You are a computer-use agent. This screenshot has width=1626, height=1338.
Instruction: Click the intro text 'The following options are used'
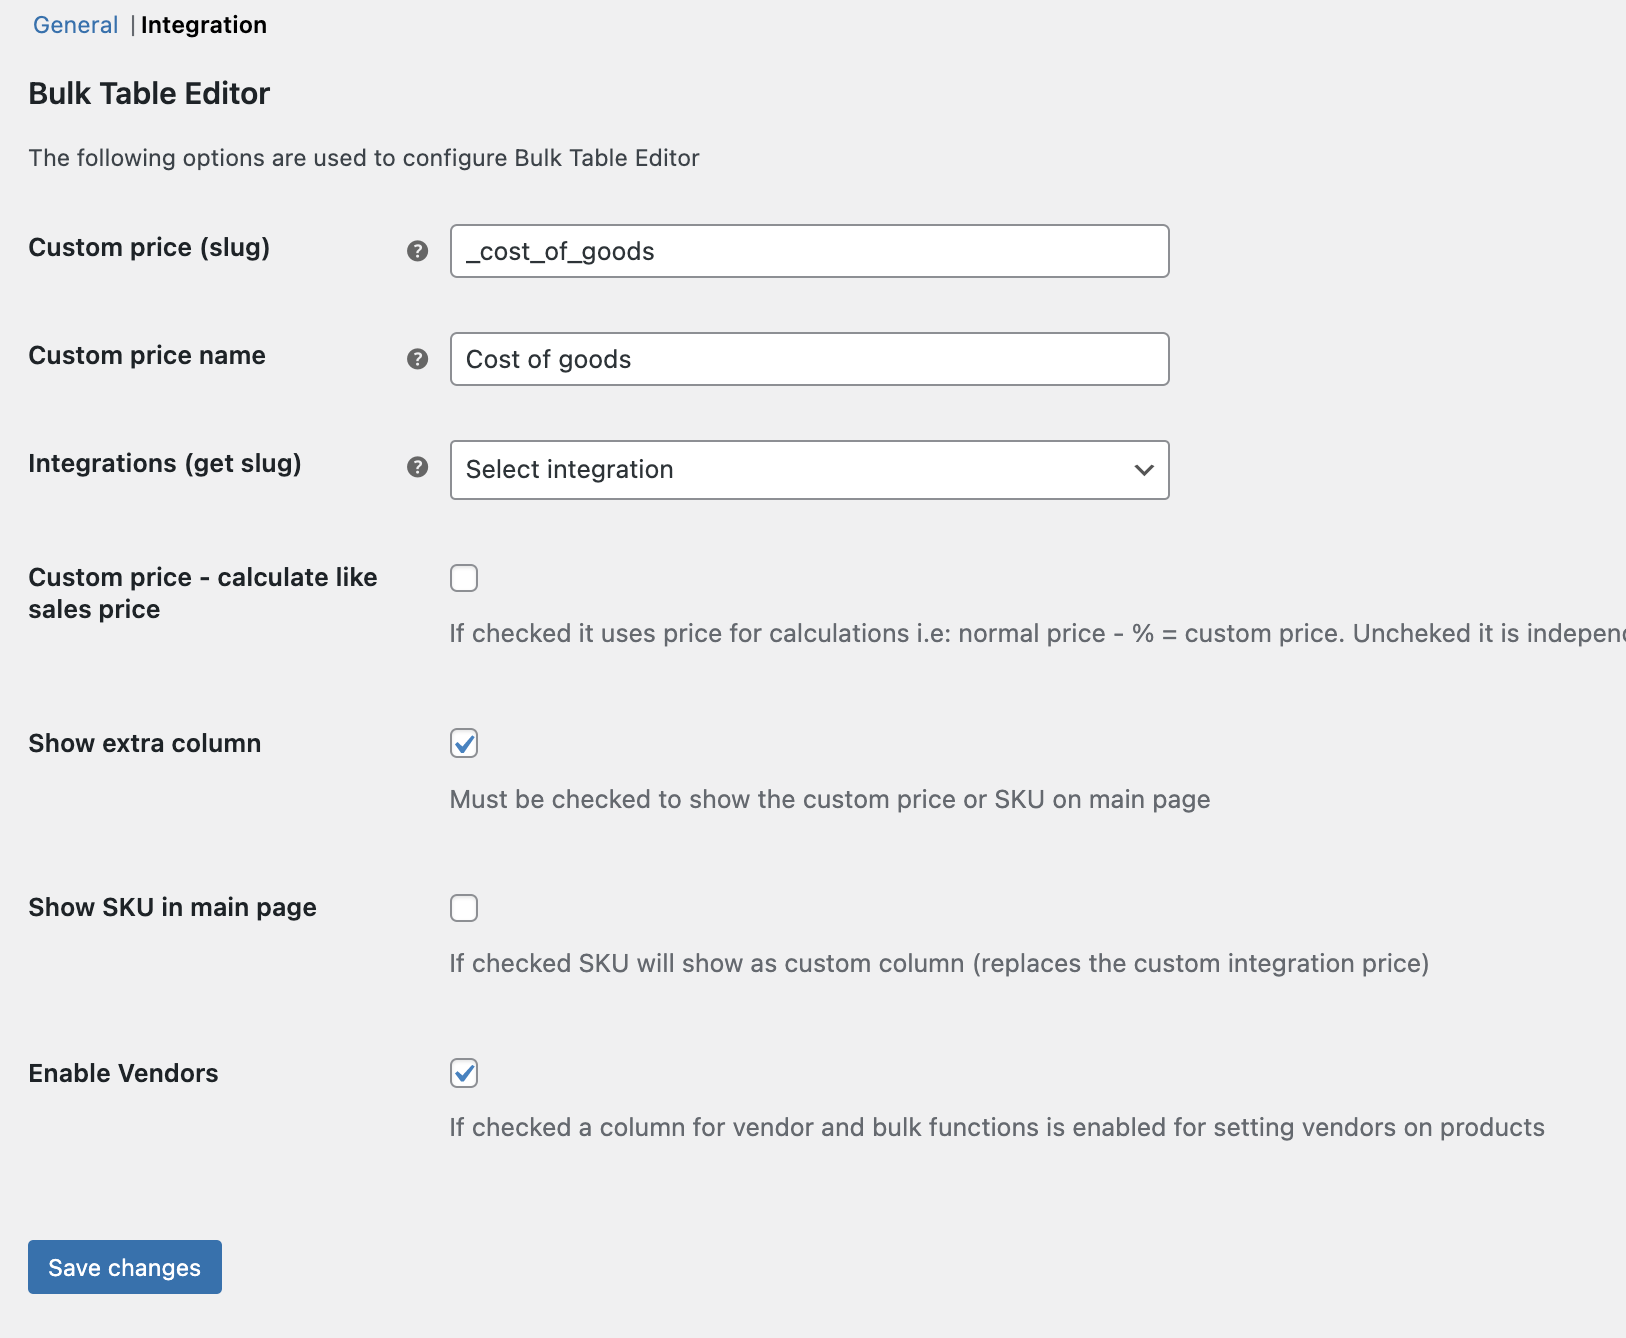coord(364,158)
